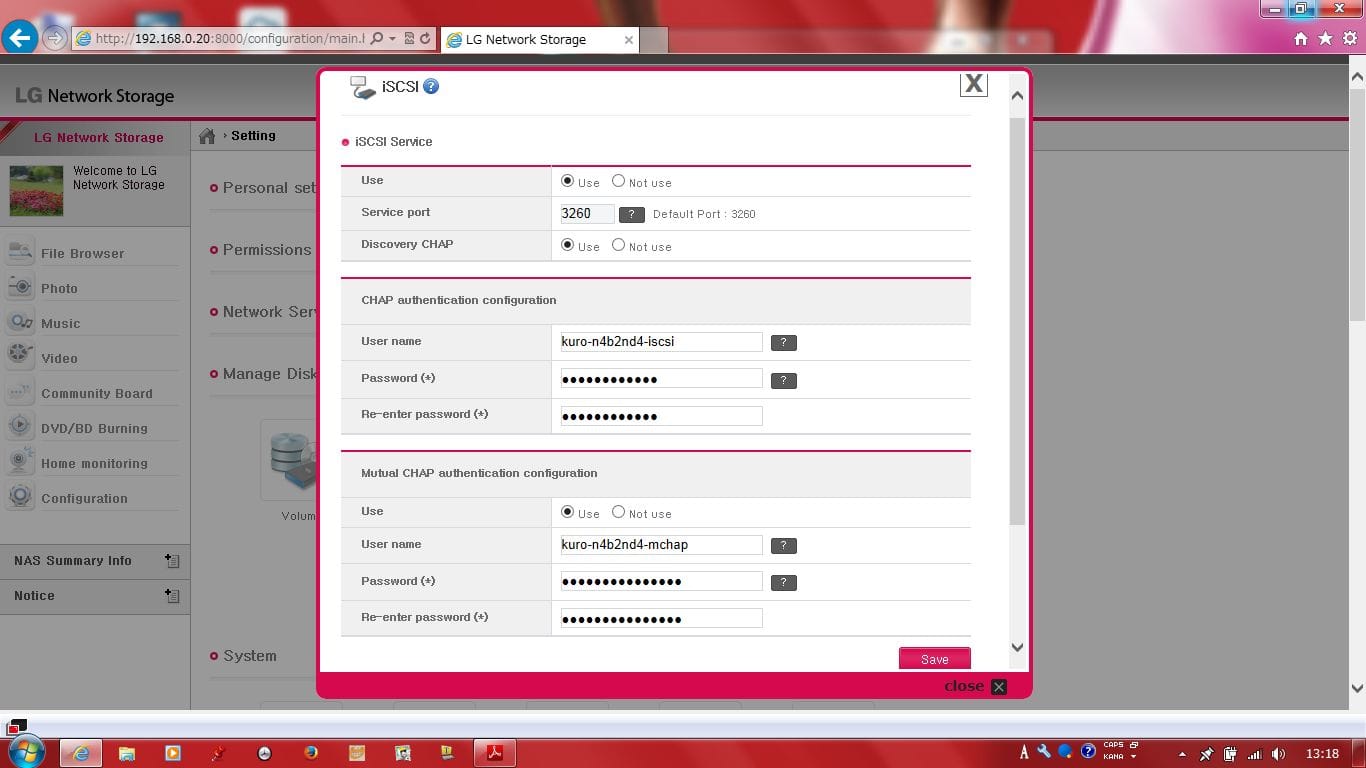The height and width of the screenshot is (768, 1366).
Task: Click the dialog scrollbar down arrow
Action: 1017,648
